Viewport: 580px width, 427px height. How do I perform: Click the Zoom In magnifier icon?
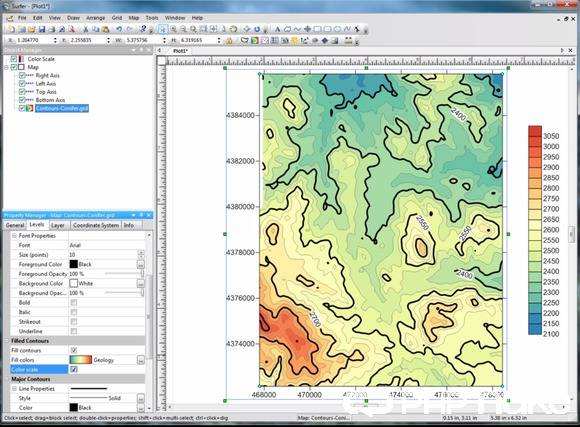(173, 29)
